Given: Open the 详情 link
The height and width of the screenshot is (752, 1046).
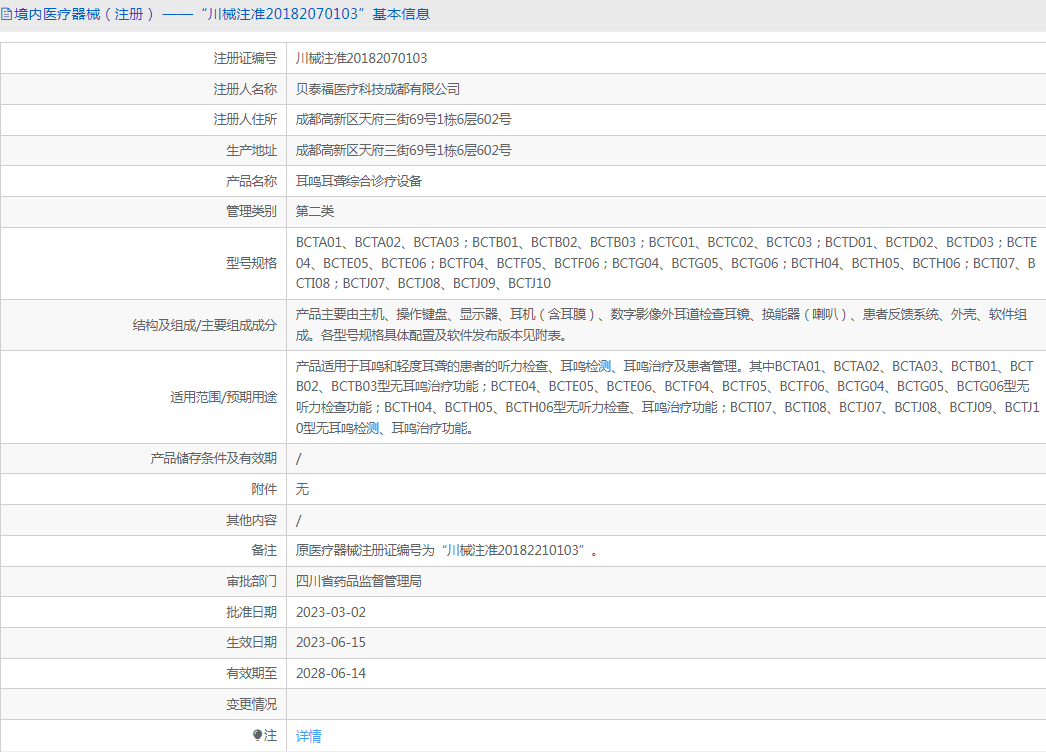Looking at the screenshot, I should point(308,736).
